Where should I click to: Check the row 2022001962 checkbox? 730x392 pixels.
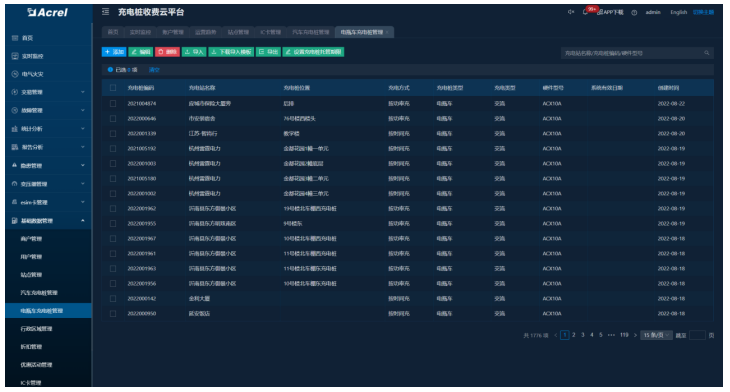(113, 209)
